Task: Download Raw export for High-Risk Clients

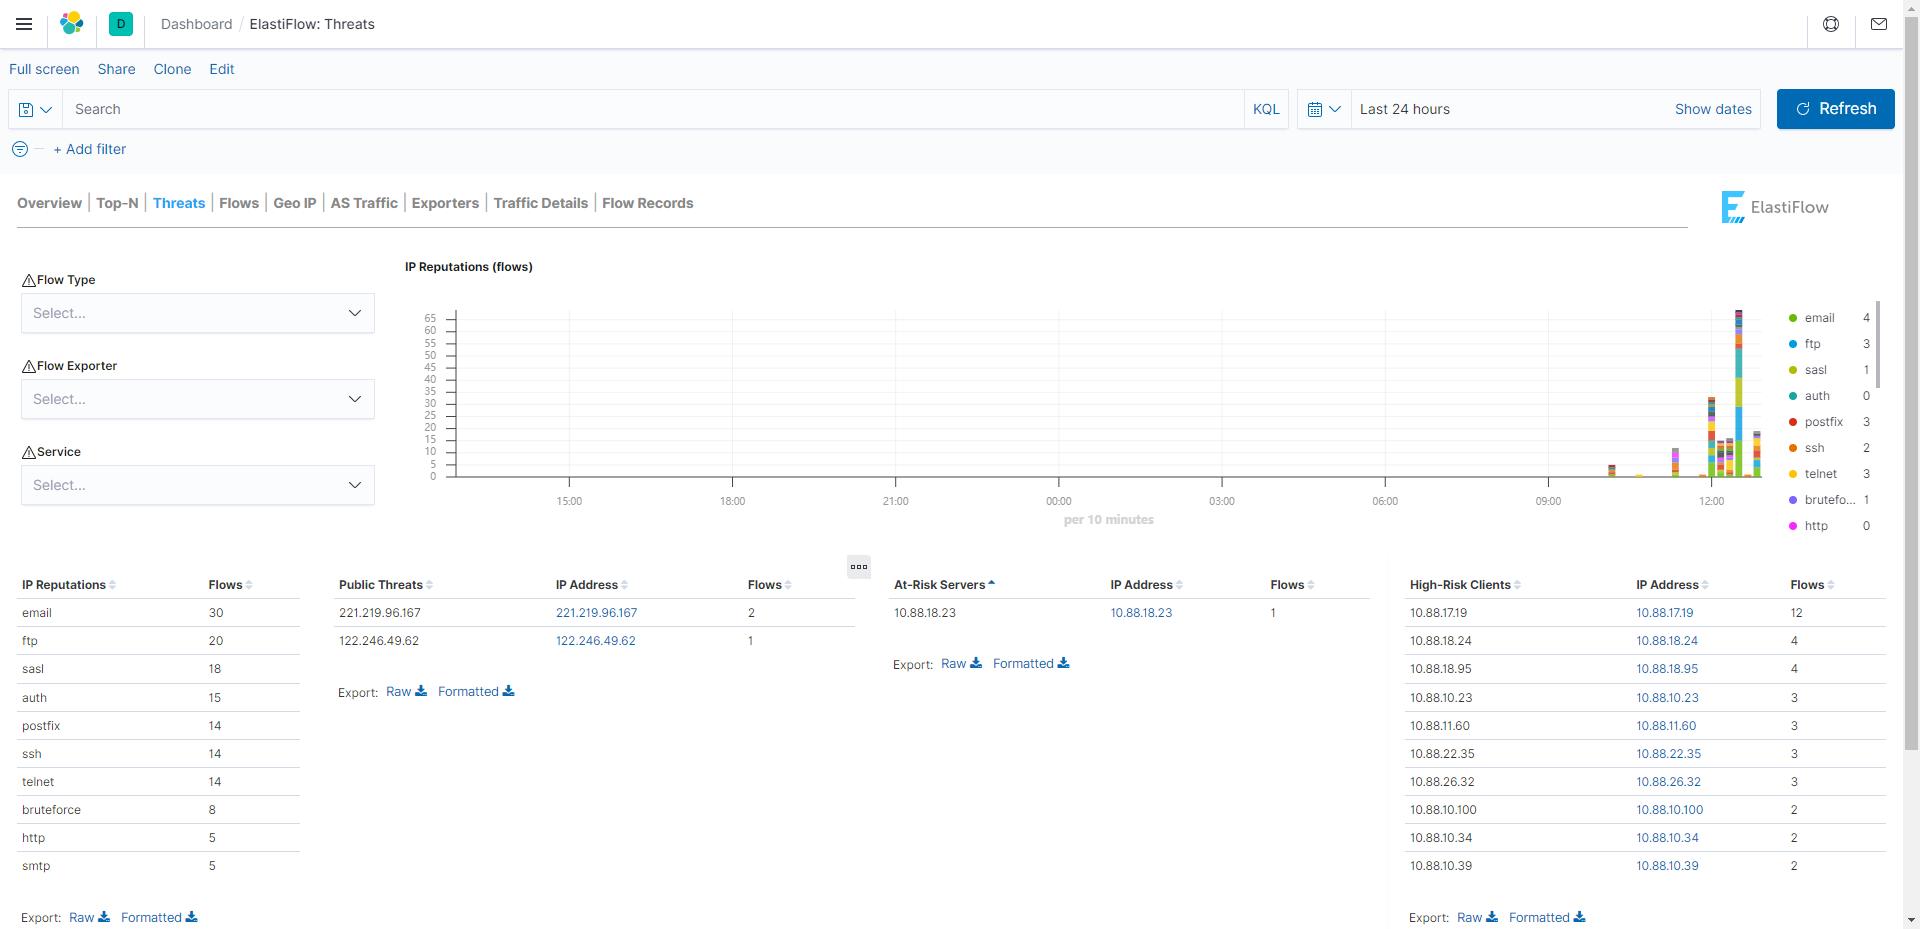Action: 1477,917
